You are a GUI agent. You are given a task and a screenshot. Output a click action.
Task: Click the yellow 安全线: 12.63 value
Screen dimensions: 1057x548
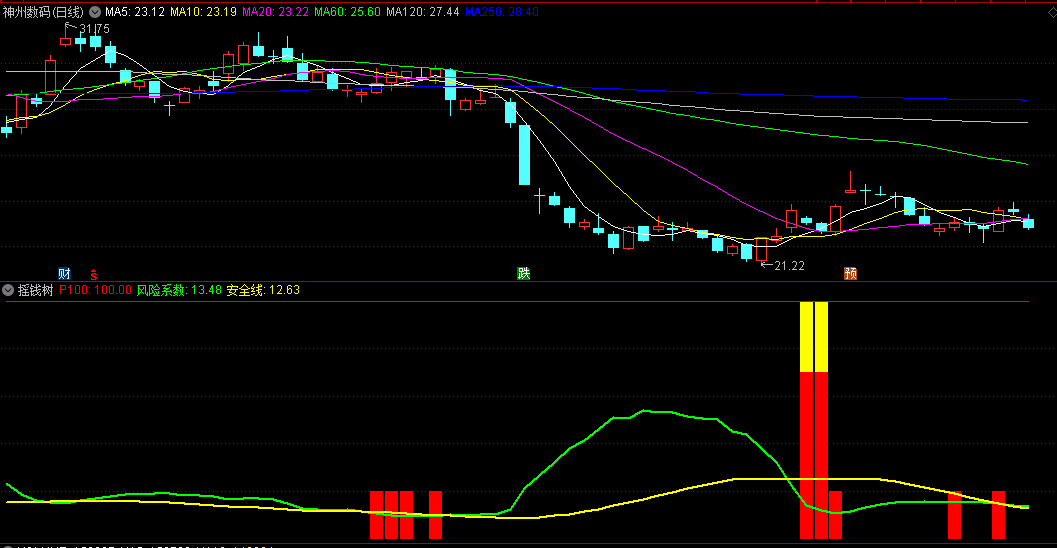(x=263, y=291)
